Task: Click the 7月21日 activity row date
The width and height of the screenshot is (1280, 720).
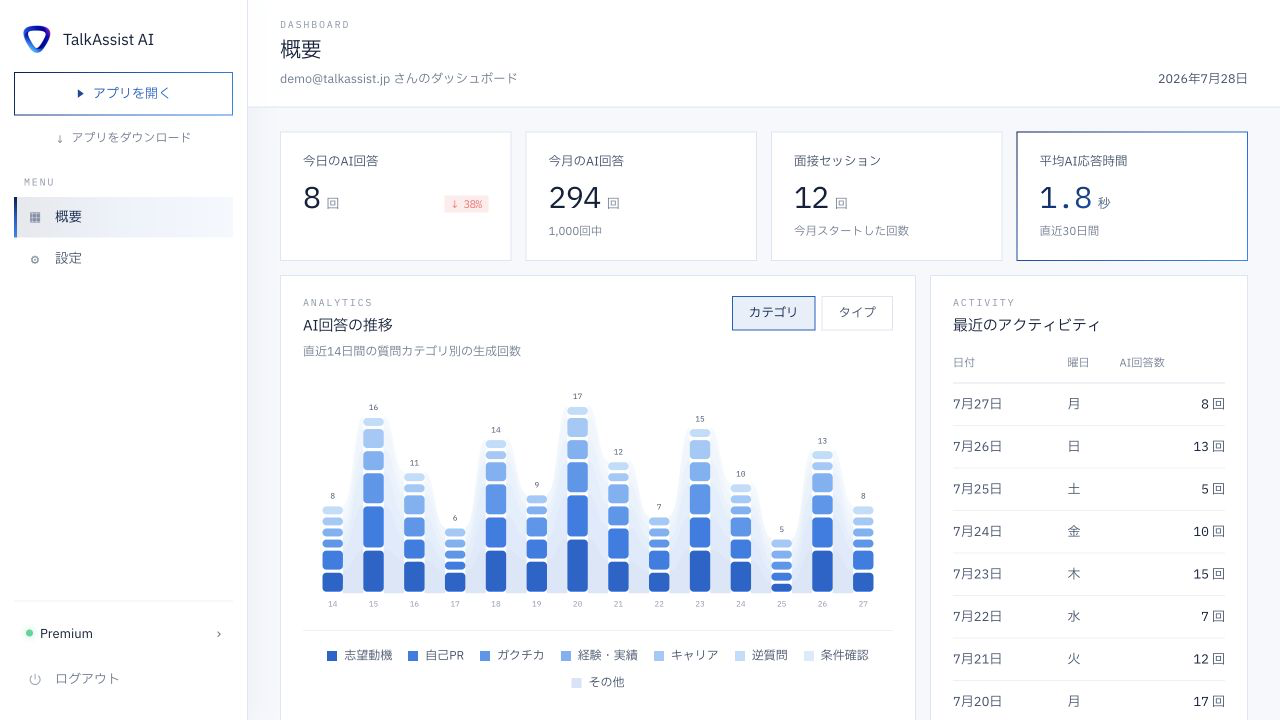Action: point(977,660)
